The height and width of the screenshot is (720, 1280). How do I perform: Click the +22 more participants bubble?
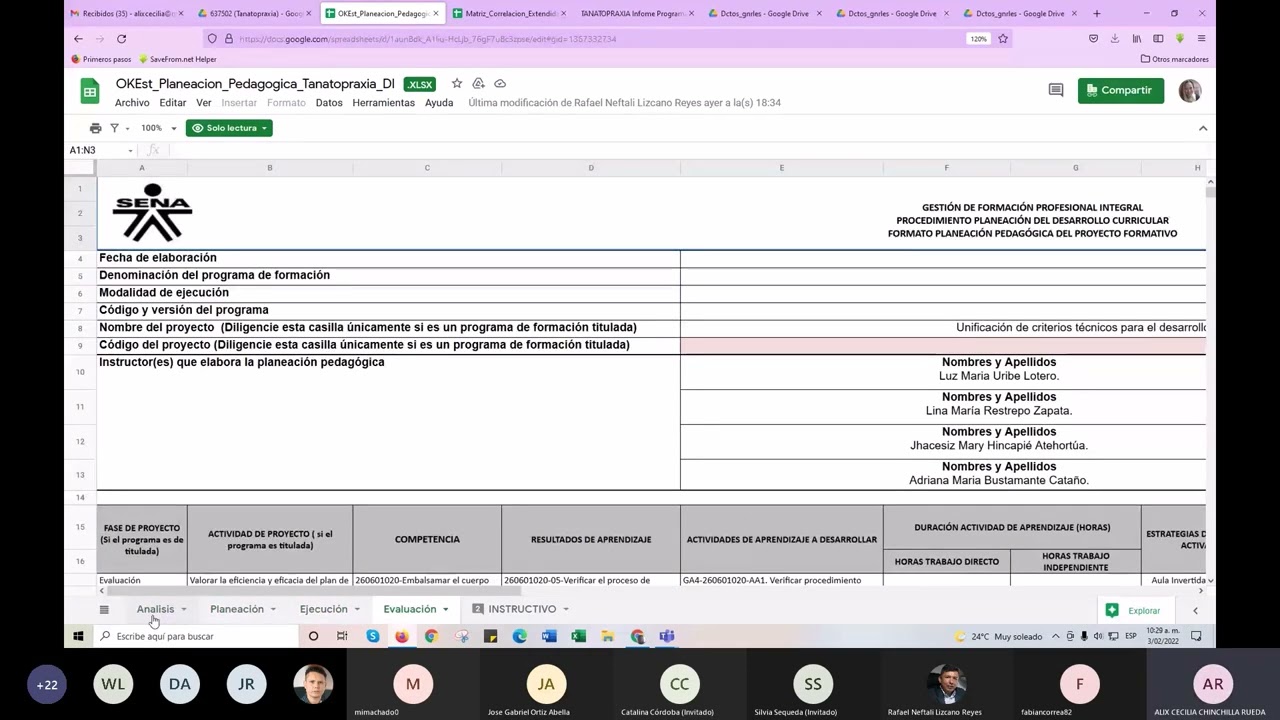coord(46,685)
